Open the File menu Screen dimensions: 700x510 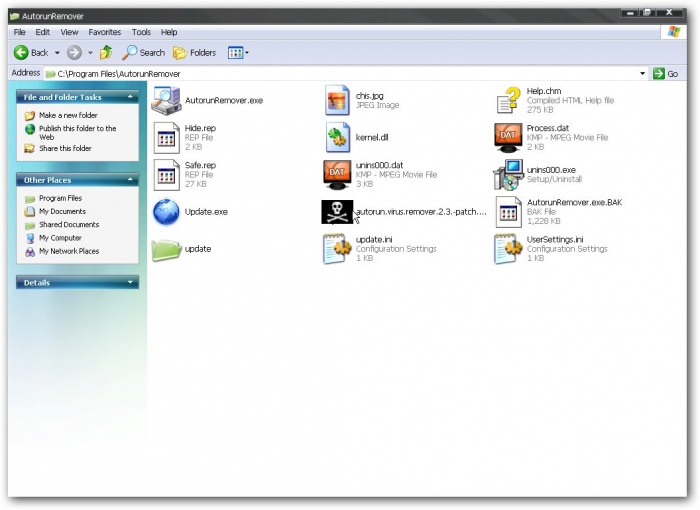pyautogui.click(x=19, y=32)
